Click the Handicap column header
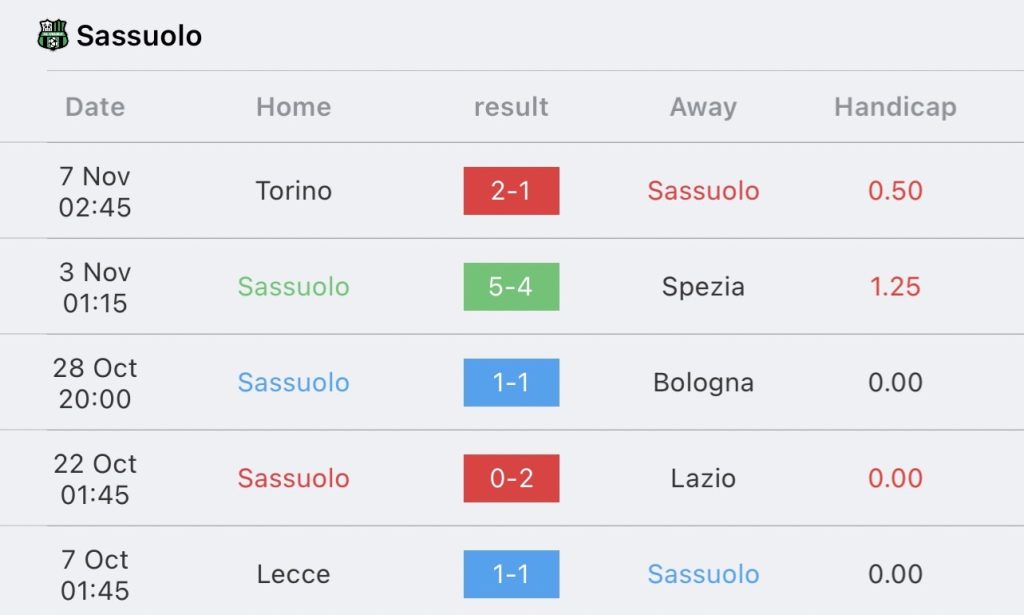Image resolution: width=1024 pixels, height=615 pixels. [895, 107]
